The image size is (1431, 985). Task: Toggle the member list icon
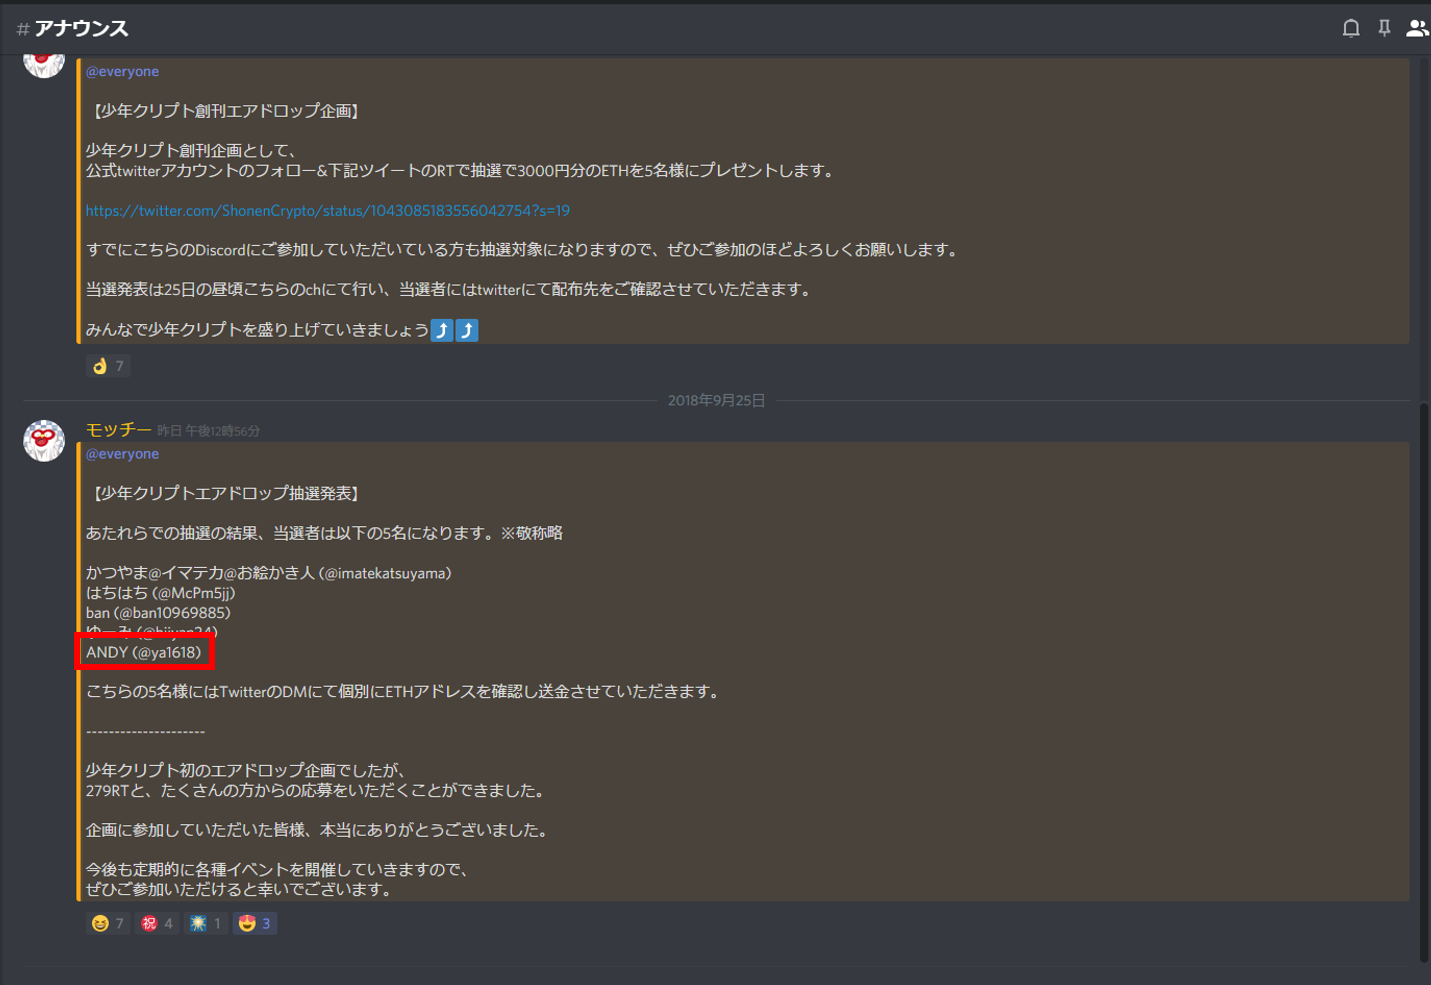(x=1416, y=28)
